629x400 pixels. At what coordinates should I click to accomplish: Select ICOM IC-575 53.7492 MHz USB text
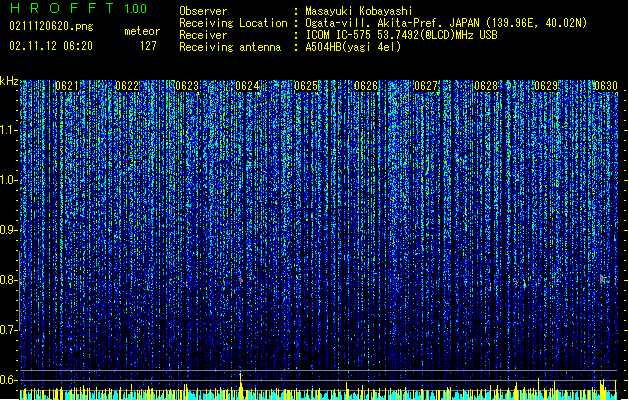401,35
